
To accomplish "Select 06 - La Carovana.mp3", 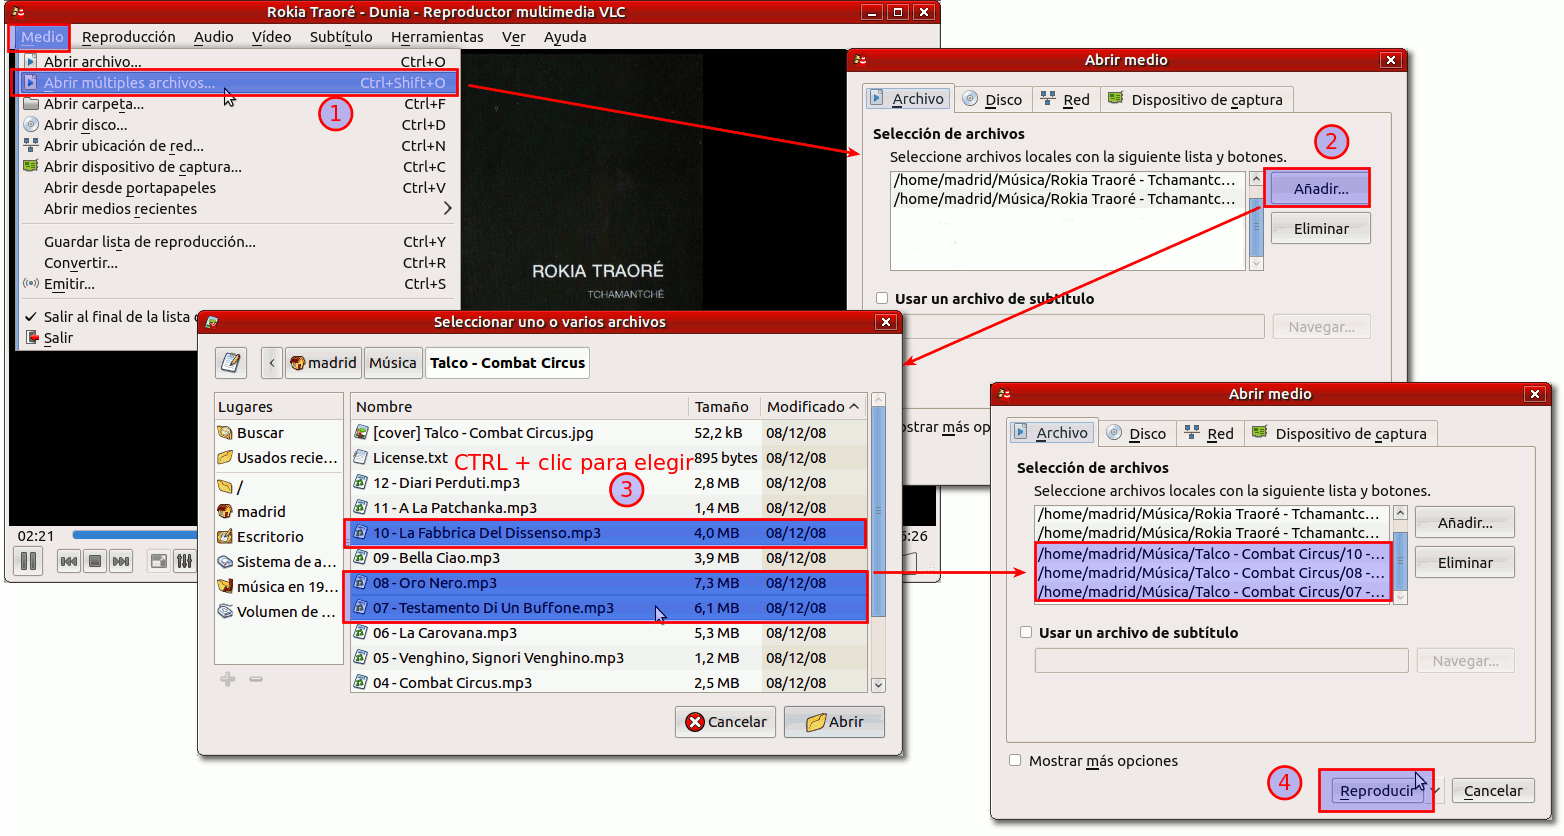I will (x=609, y=633).
